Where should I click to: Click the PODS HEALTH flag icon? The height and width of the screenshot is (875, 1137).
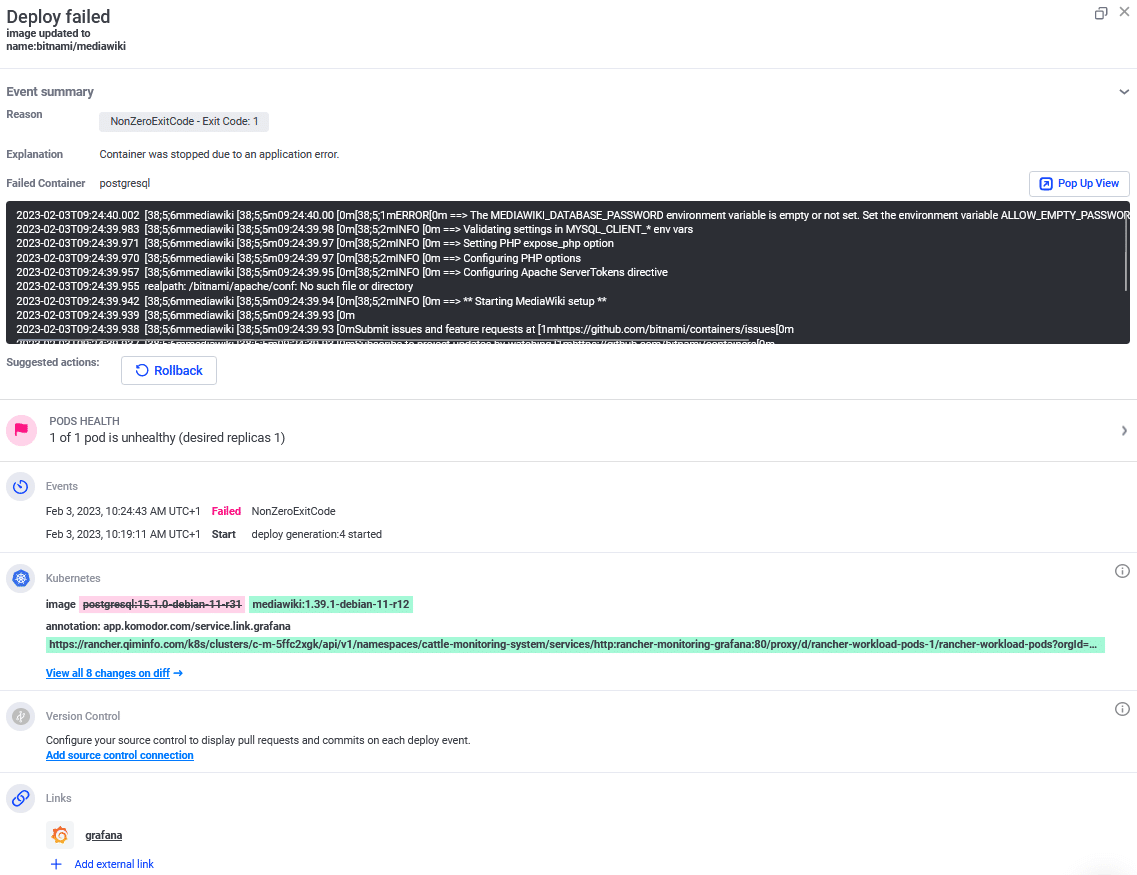pyautogui.click(x=21, y=430)
